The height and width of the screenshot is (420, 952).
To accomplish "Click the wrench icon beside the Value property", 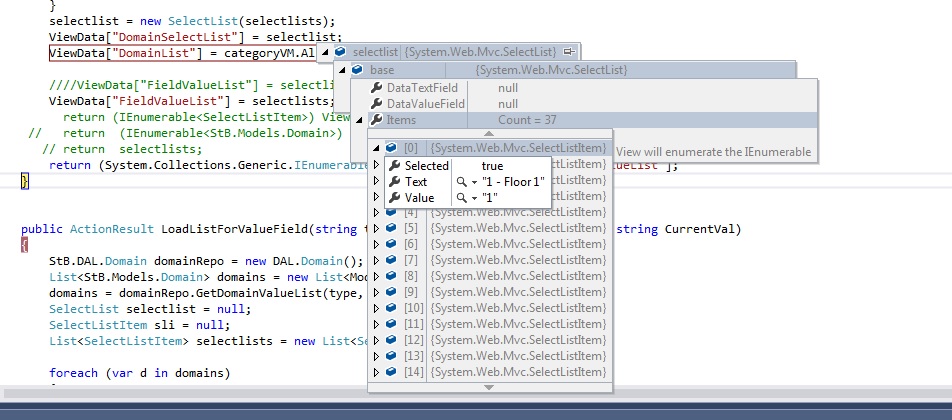I will [x=395, y=198].
